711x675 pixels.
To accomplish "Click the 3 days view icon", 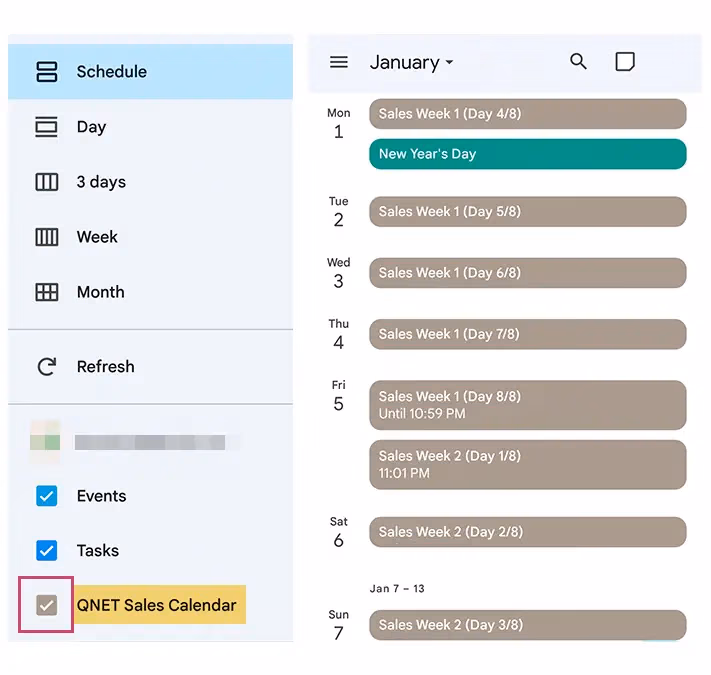I will [47, 182].
